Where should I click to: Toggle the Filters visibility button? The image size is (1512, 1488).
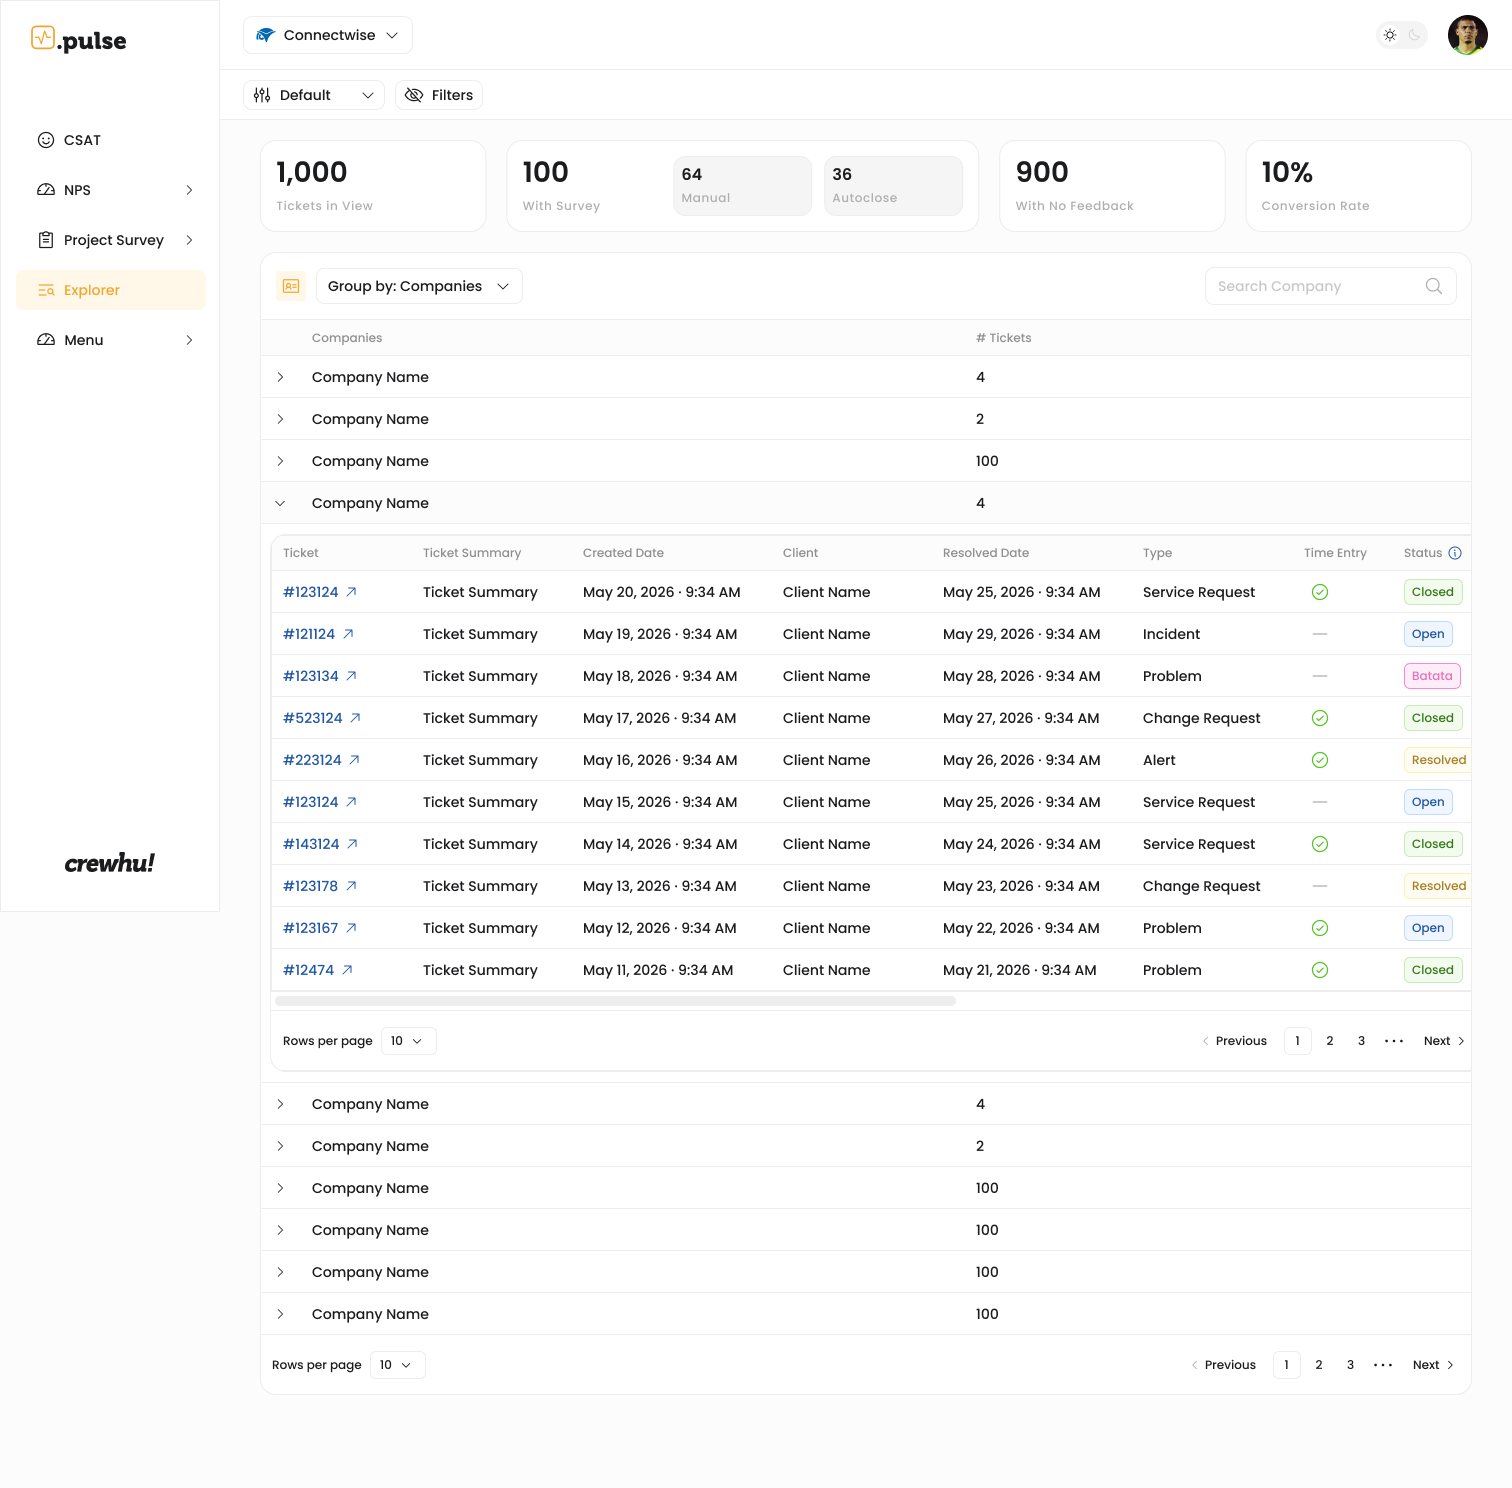439,95
